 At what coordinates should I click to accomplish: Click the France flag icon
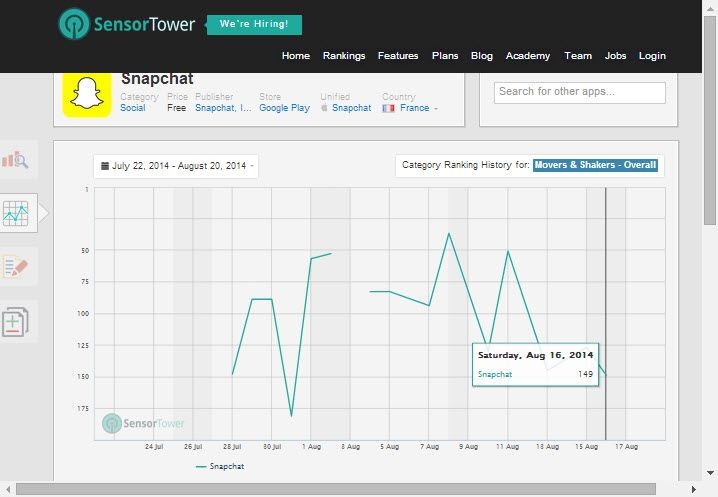click(x=388, y=108)
